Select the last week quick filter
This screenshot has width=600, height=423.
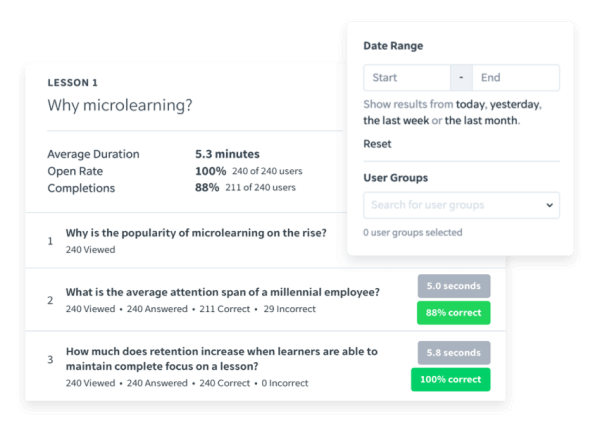pos(396,121)
